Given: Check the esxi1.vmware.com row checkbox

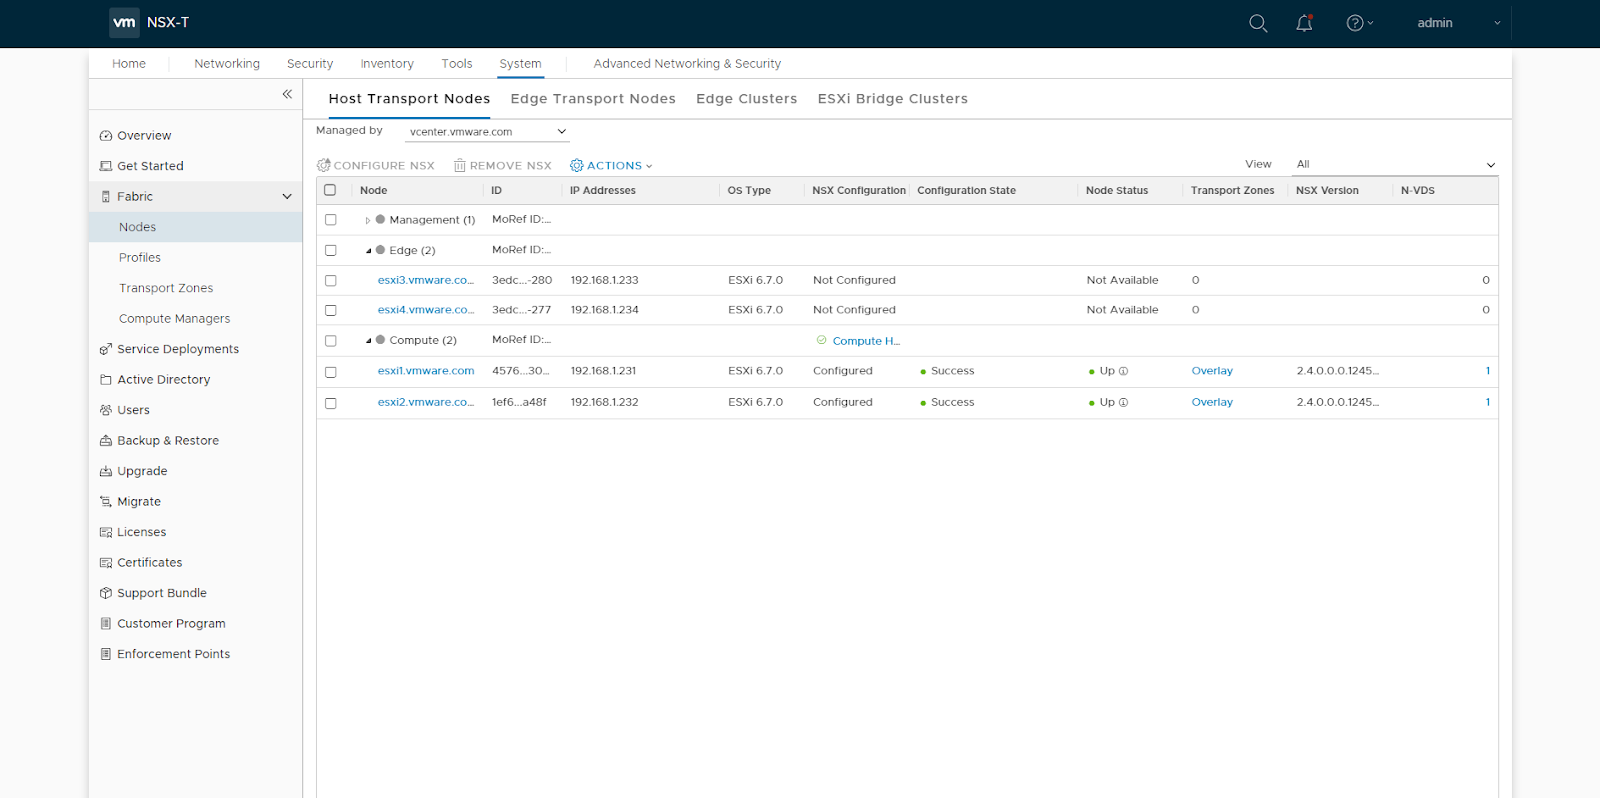Looking at the screenshot, I should coord(331,372).
